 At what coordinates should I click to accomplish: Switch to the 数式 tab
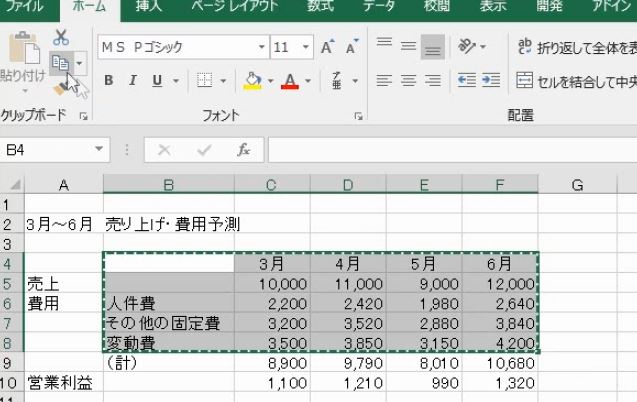(320, 6)
